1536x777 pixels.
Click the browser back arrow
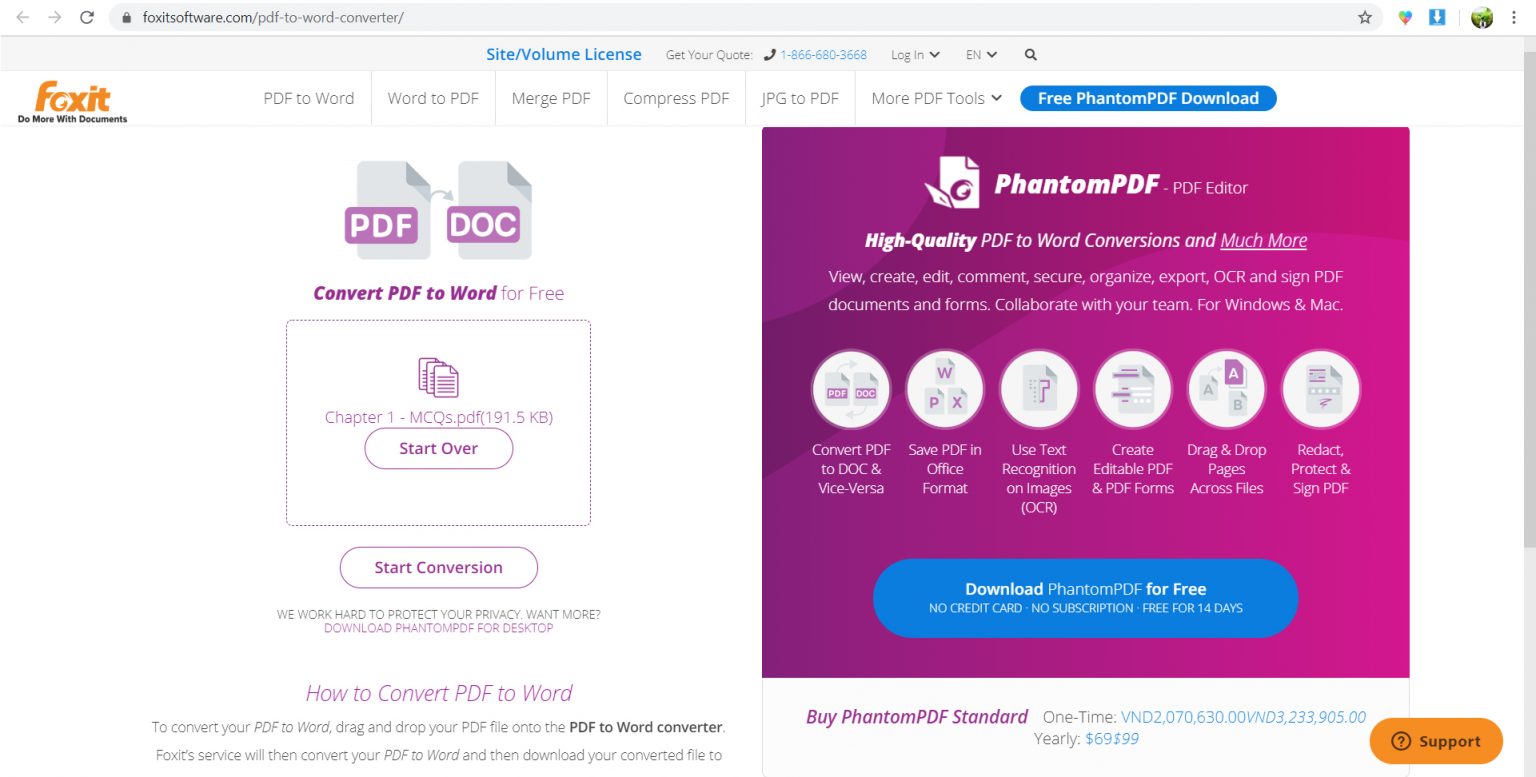click(23, 17)
